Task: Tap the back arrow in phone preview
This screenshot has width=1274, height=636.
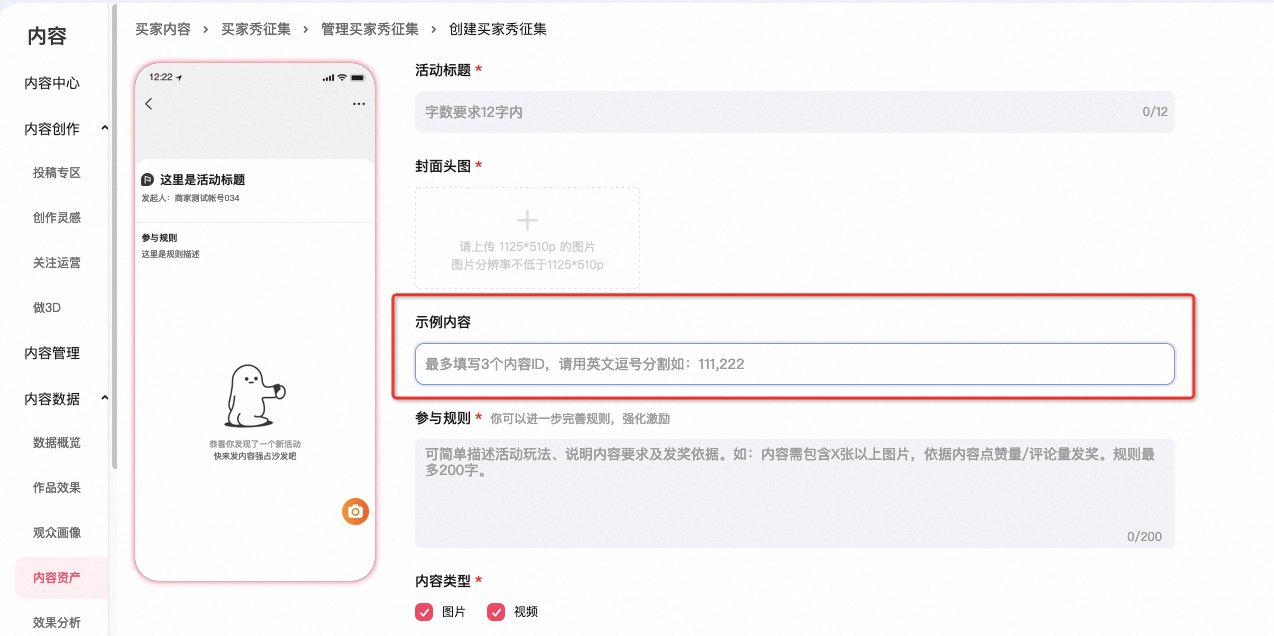Action: tap(149, 104)
